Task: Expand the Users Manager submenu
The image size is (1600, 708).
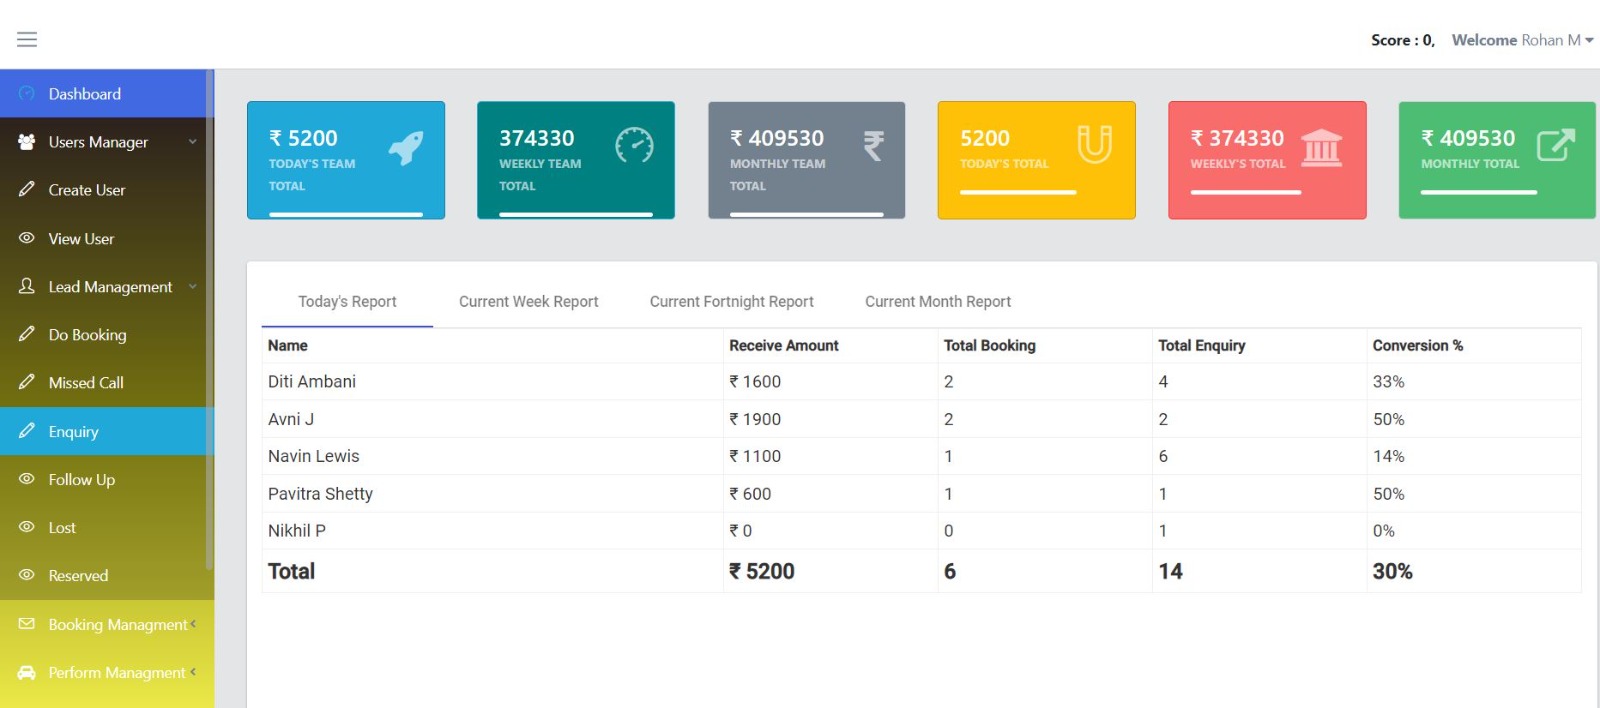Action: coord(193,142)
